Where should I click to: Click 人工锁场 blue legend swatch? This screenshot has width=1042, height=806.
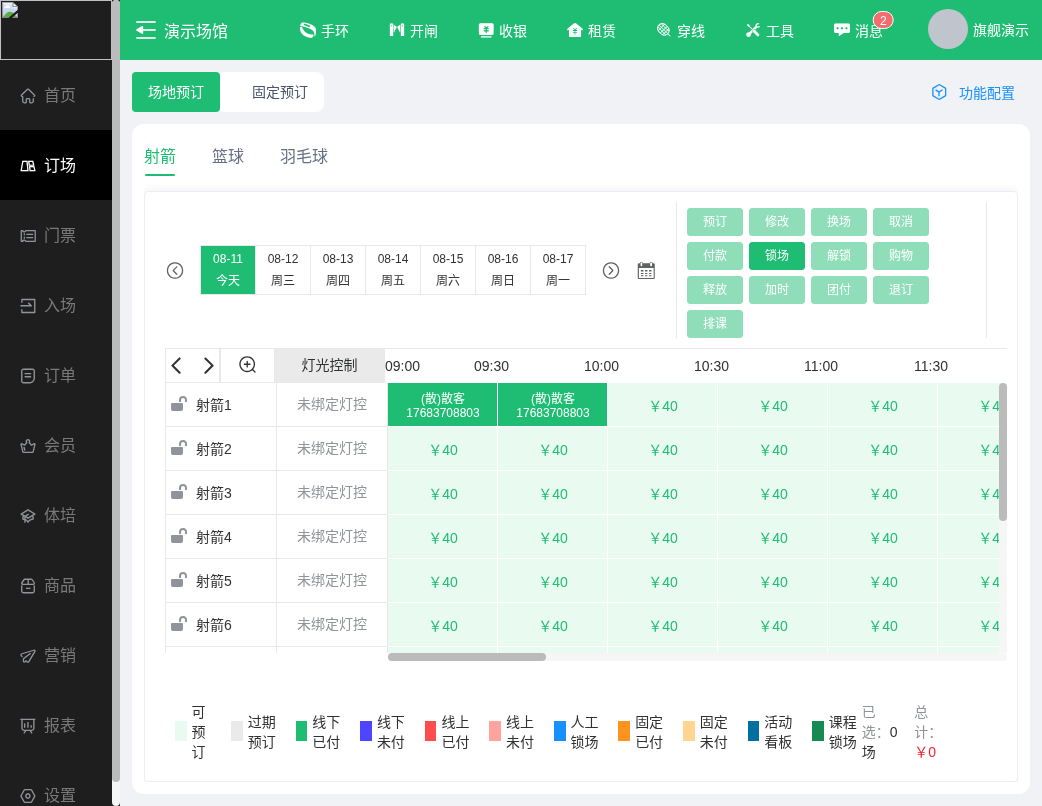coord(560,731)
